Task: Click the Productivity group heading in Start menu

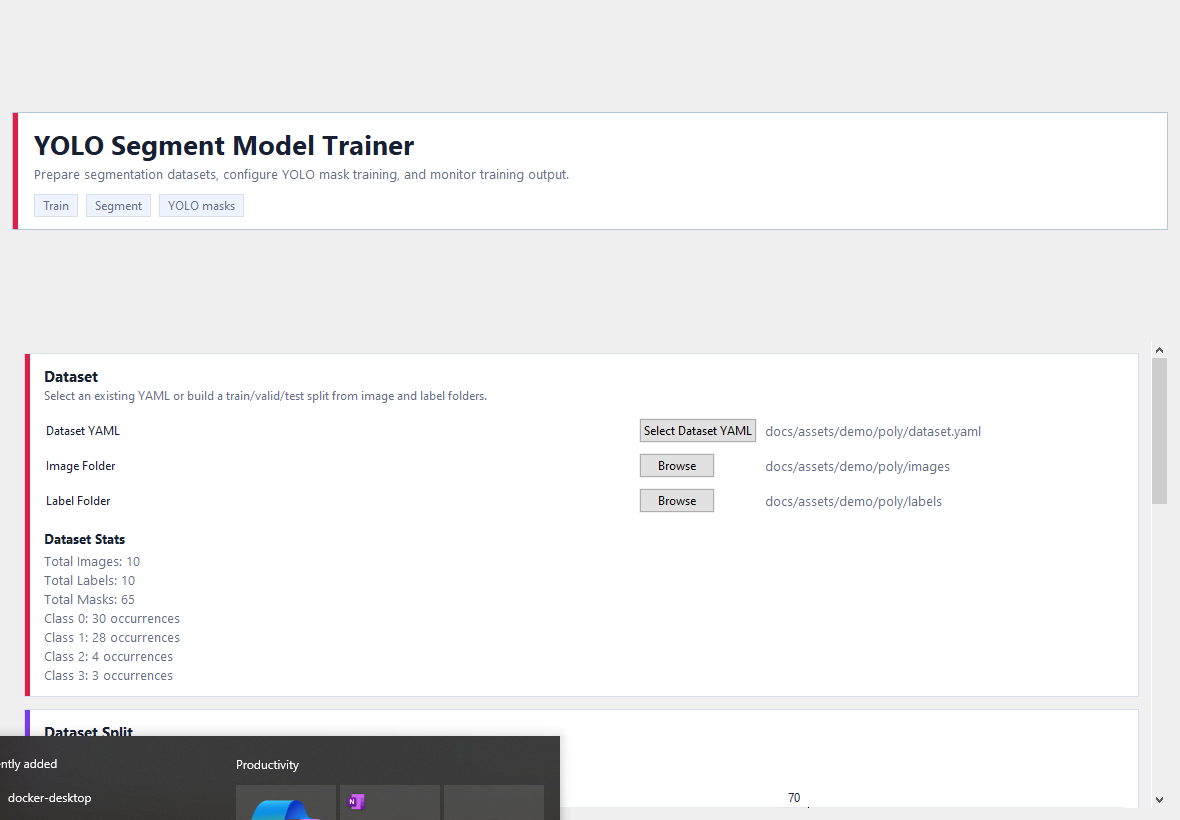Action: click(x=267, y=764)
